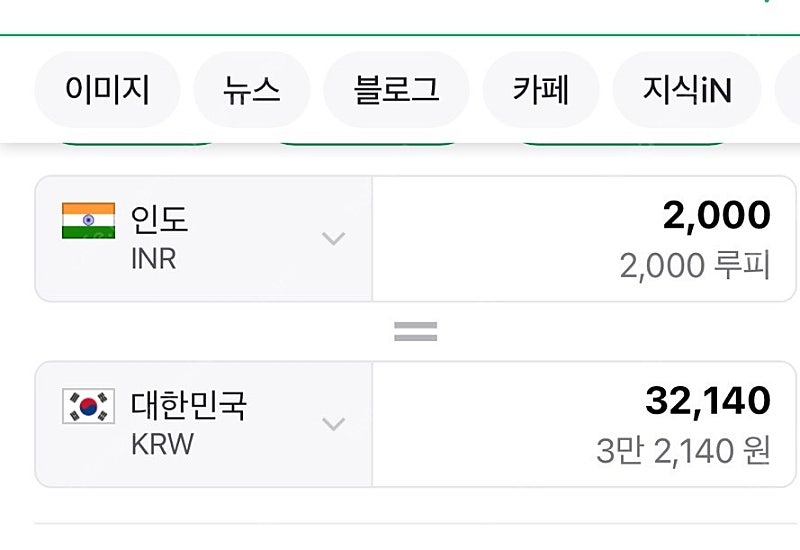The height and width of the screenshot is (550, 800).
Task: Select the 대한민국 country name label
Action: [x=189, y=405]
